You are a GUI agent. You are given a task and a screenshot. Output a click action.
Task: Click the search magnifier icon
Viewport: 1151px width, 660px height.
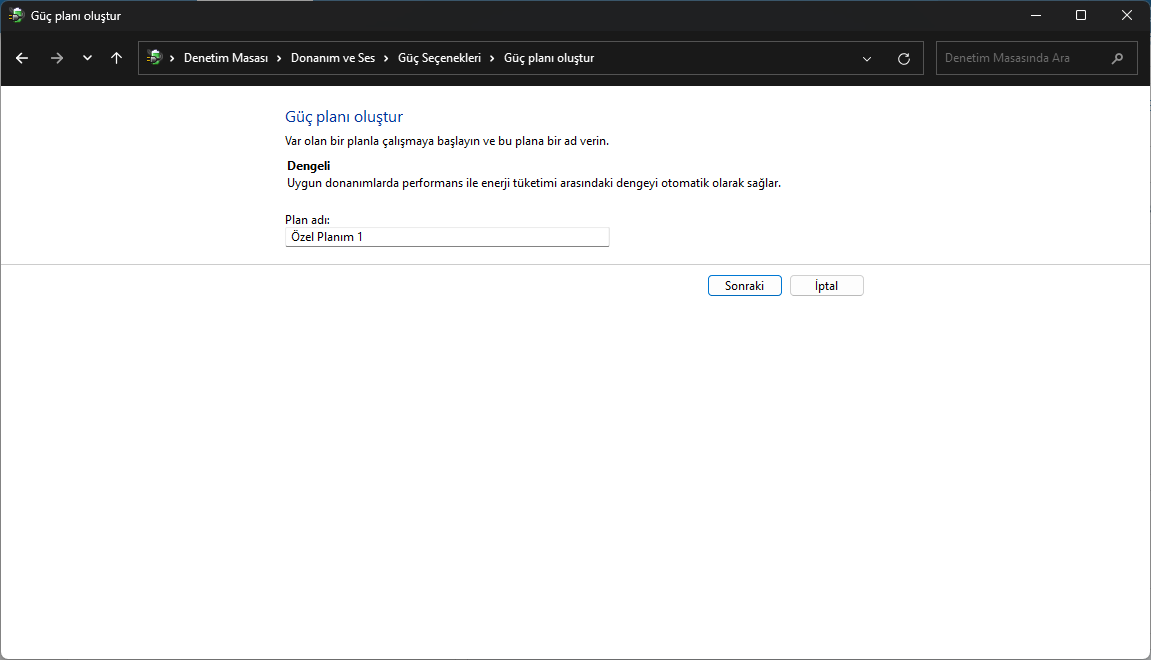click(1117, 58)
